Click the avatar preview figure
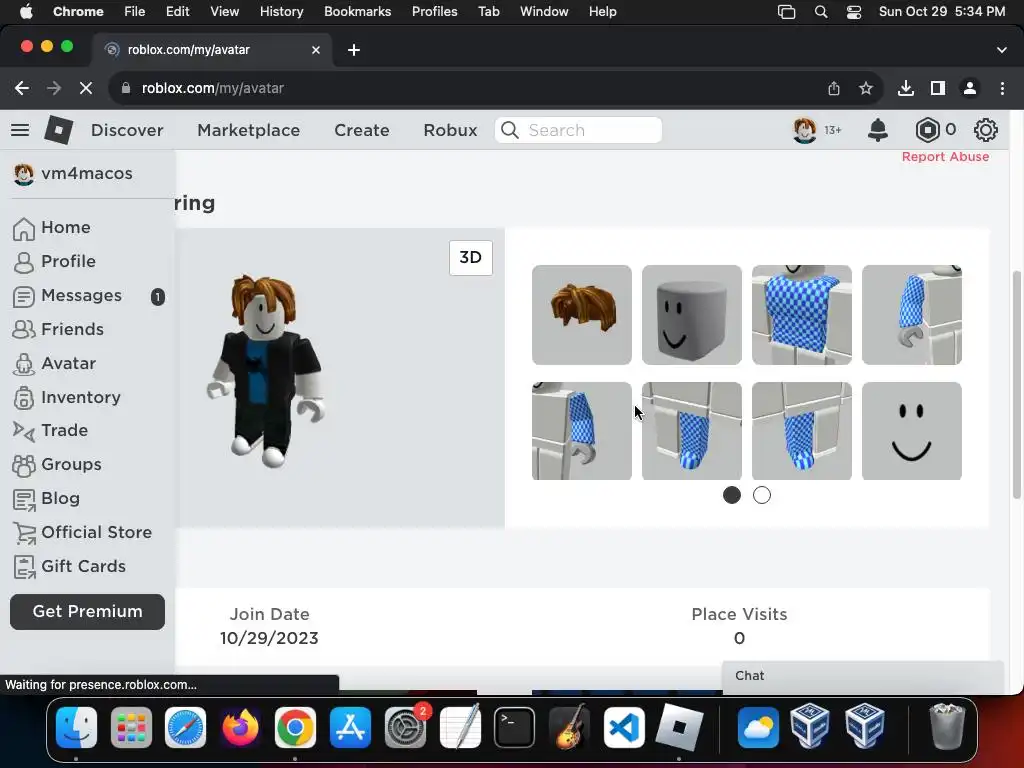This screenshot has width=1024, height=768. point(265,371)
